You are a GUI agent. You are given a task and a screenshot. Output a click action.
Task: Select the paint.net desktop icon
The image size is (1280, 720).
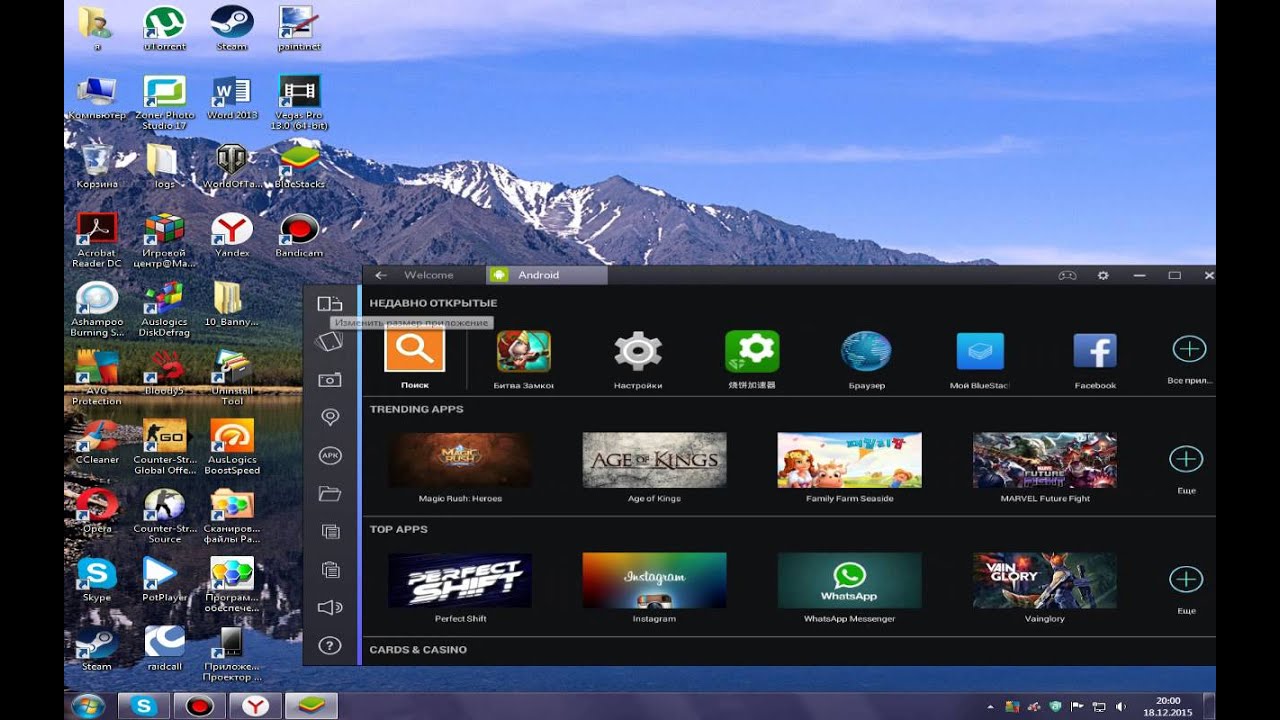click(x=298, y=28)
